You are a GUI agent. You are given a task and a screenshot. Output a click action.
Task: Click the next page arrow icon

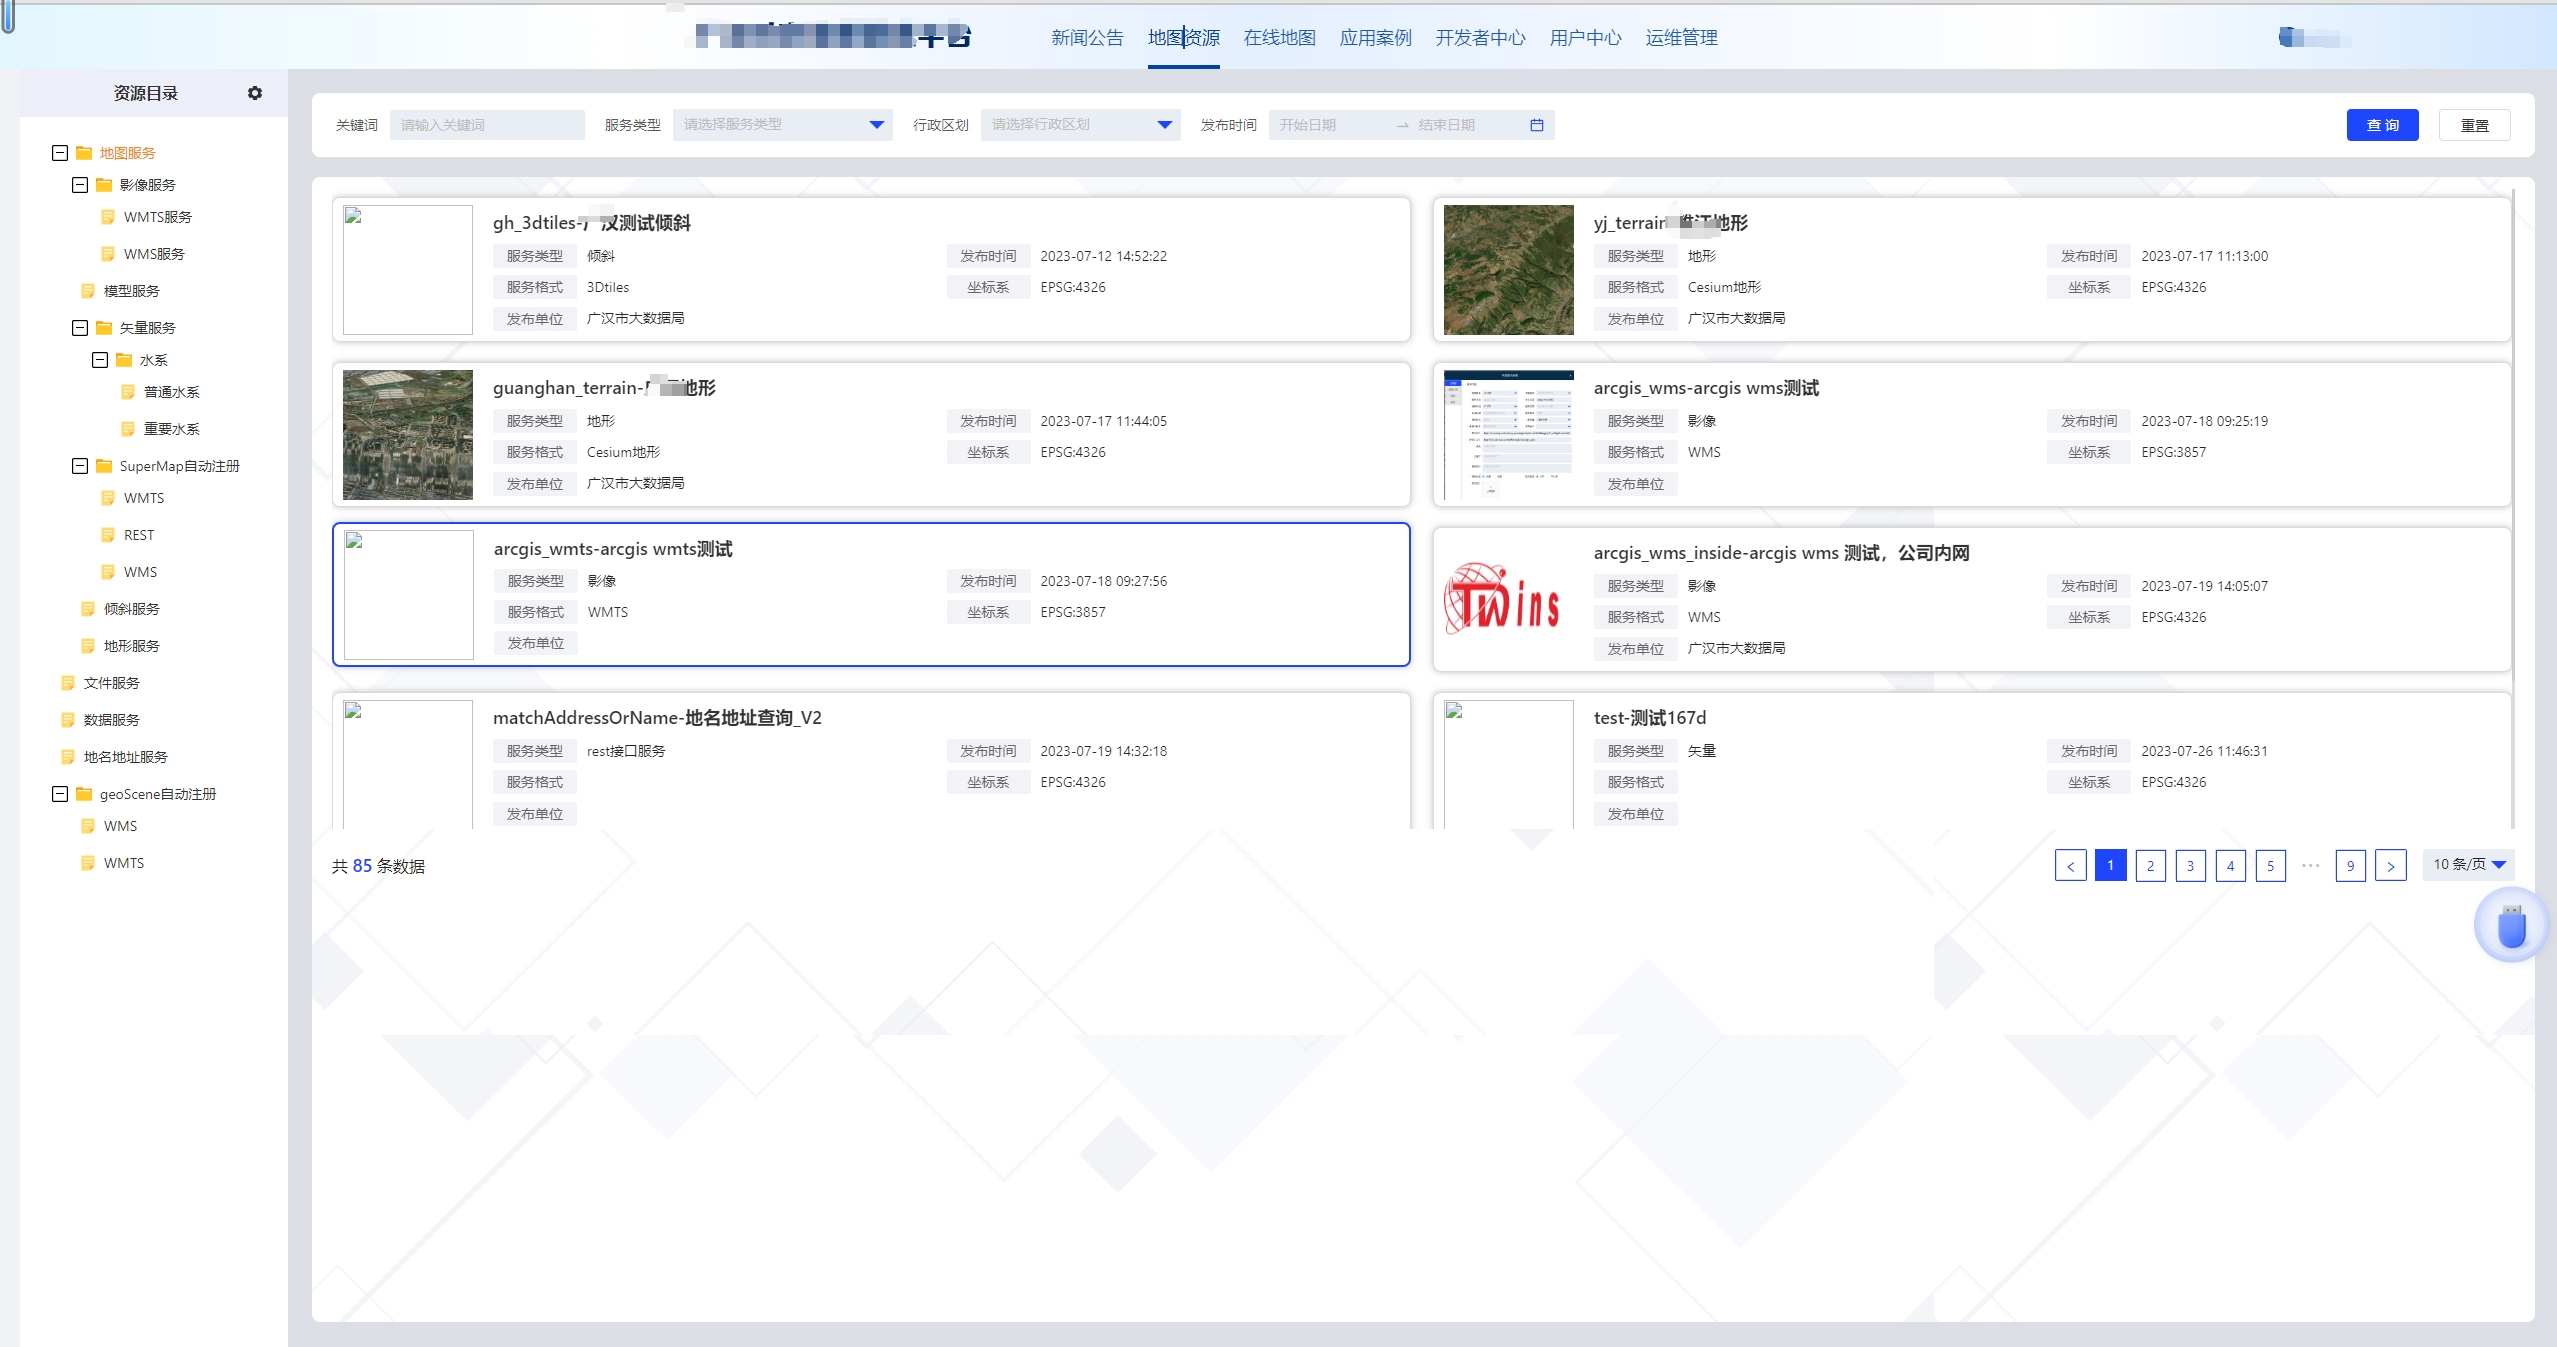[2391, 864]
